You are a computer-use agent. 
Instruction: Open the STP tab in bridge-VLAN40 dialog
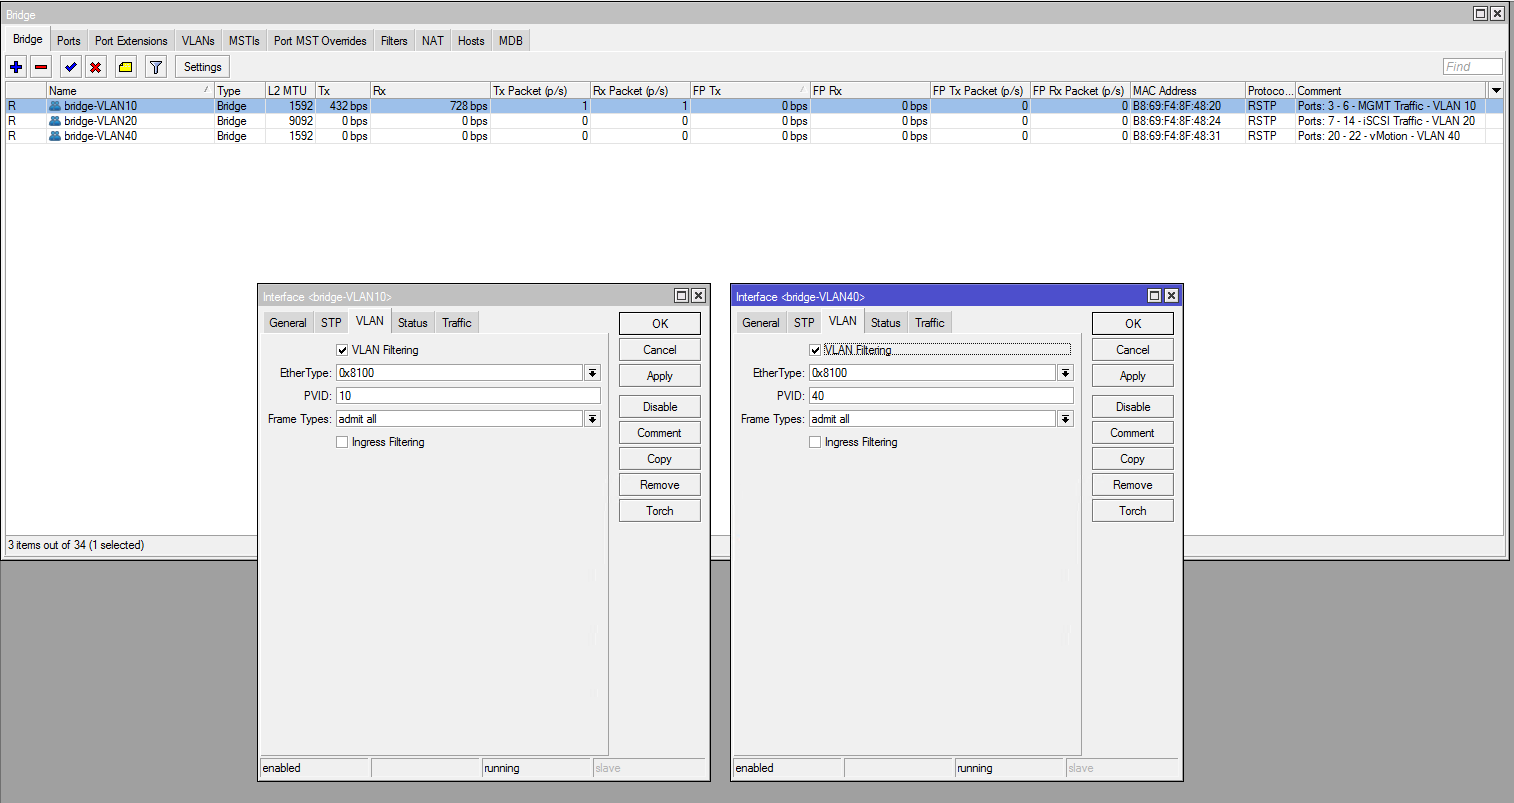click(804, 323)
